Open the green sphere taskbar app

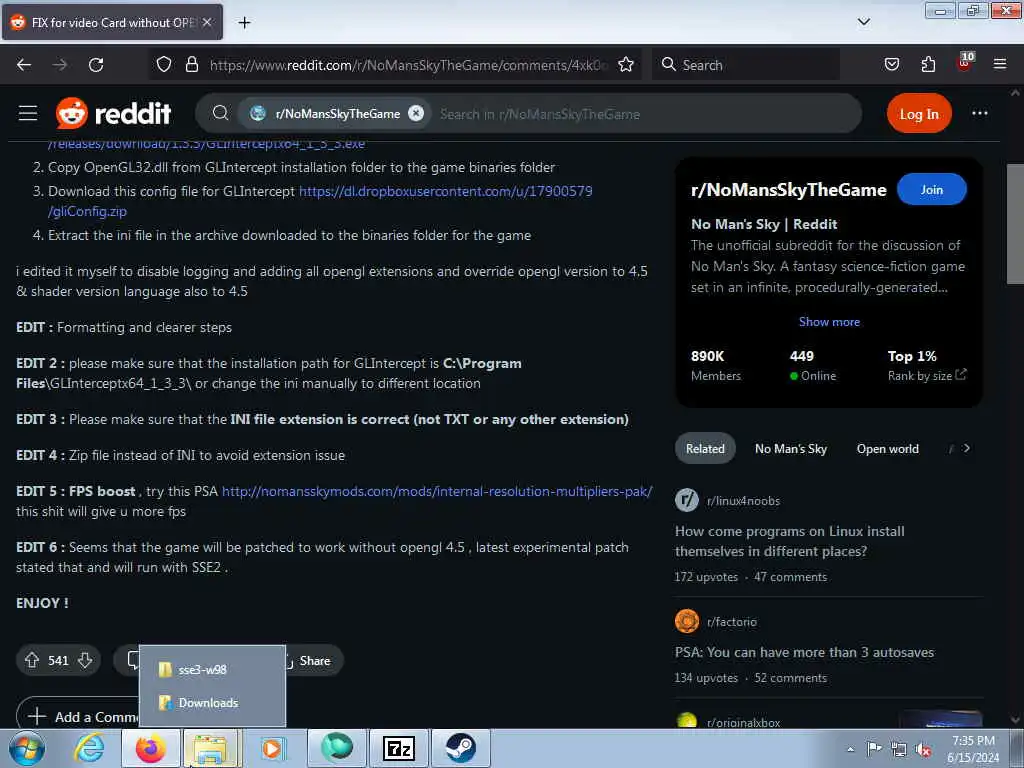click(x=337, y=748)
